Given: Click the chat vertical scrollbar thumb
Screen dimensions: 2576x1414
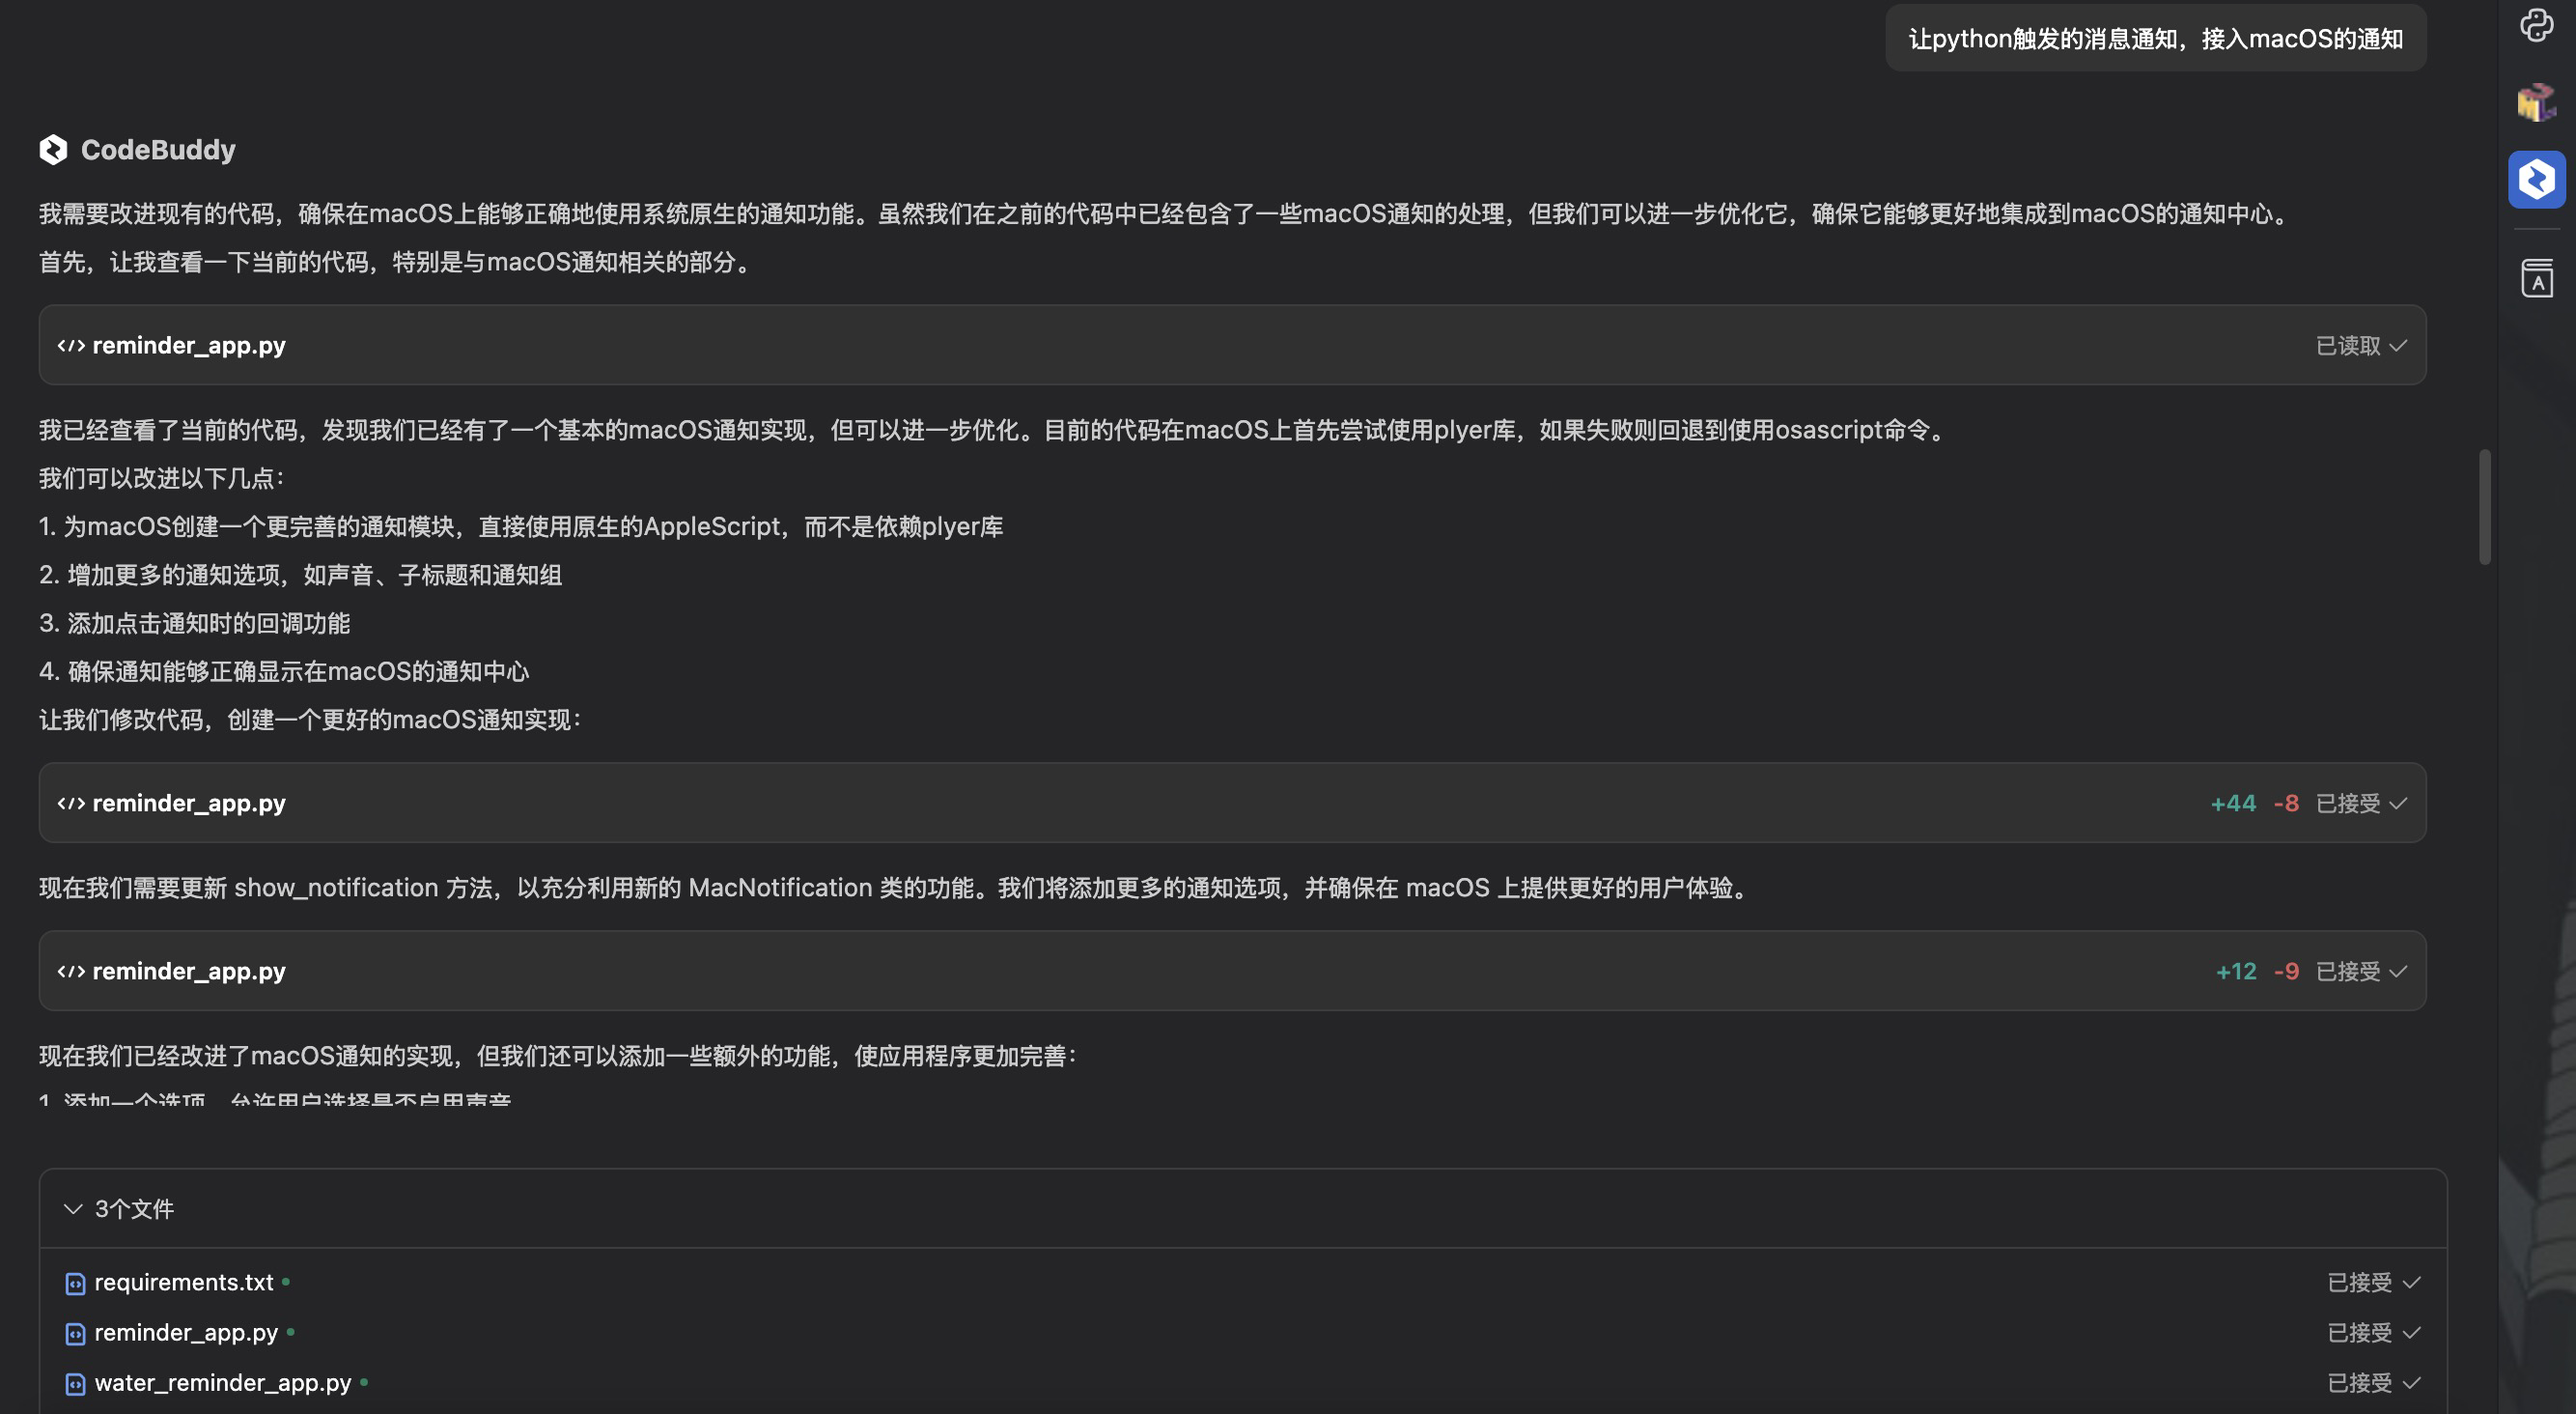Looking at the screenshot, I should pos(2484,507).
